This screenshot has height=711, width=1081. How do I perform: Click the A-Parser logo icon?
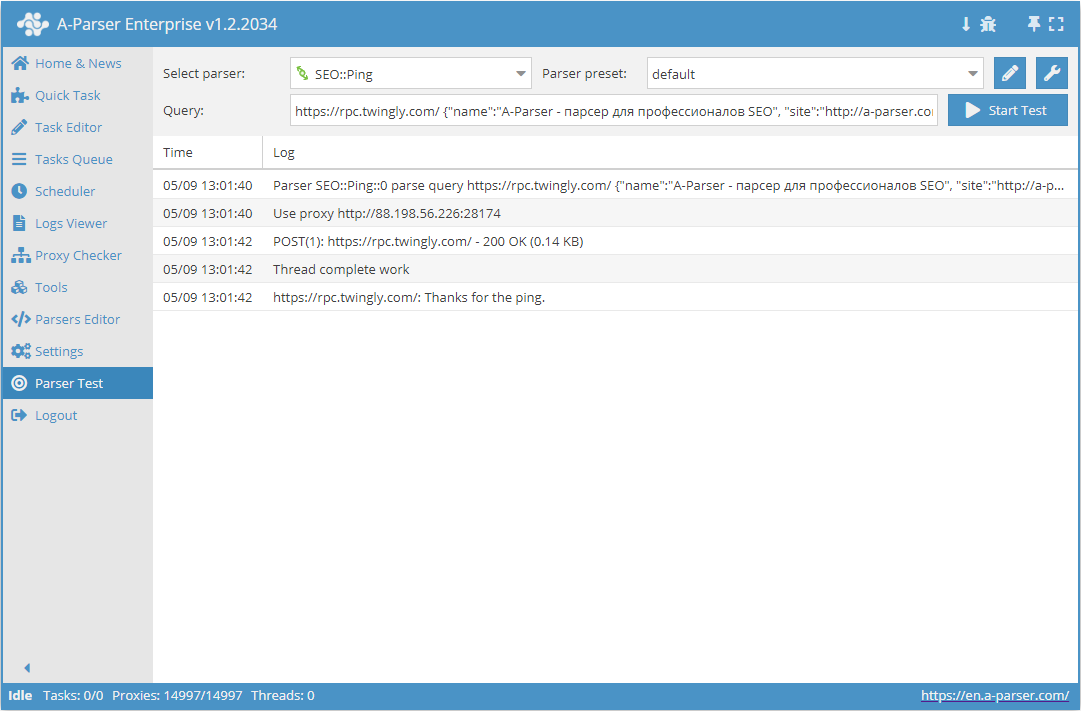coord(32,24)
